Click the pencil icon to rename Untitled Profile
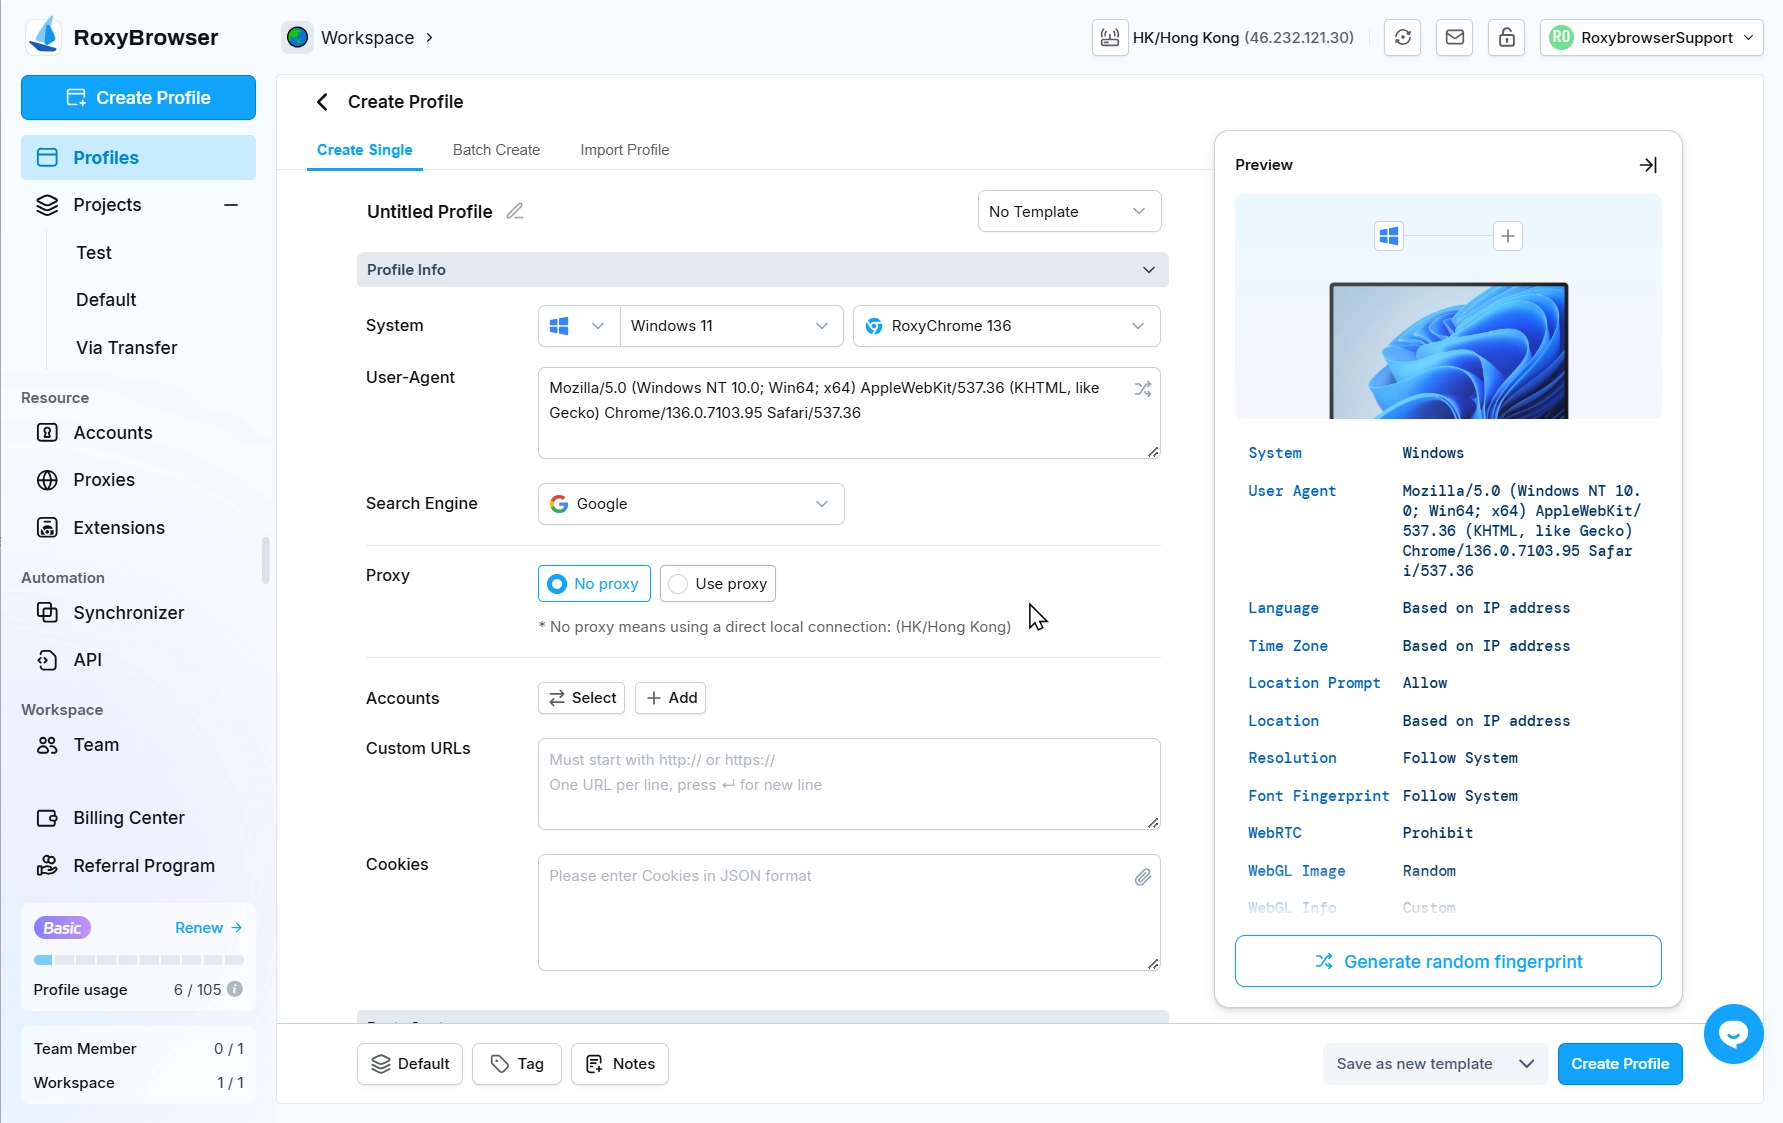 515,211
